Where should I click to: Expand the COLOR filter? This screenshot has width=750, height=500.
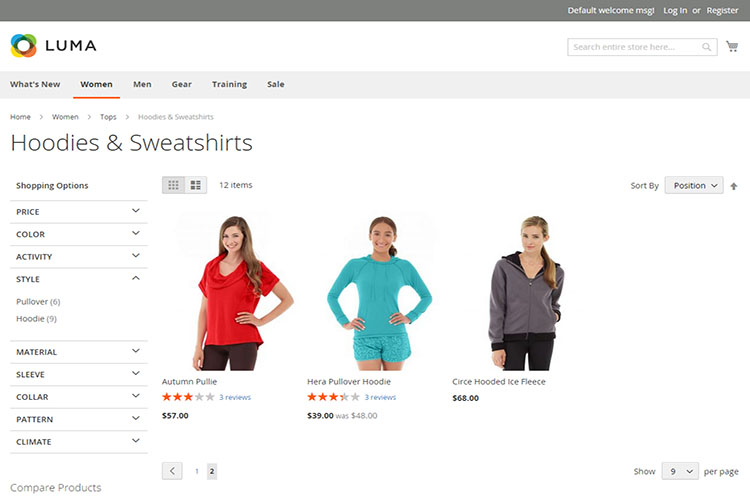(78, 234)
